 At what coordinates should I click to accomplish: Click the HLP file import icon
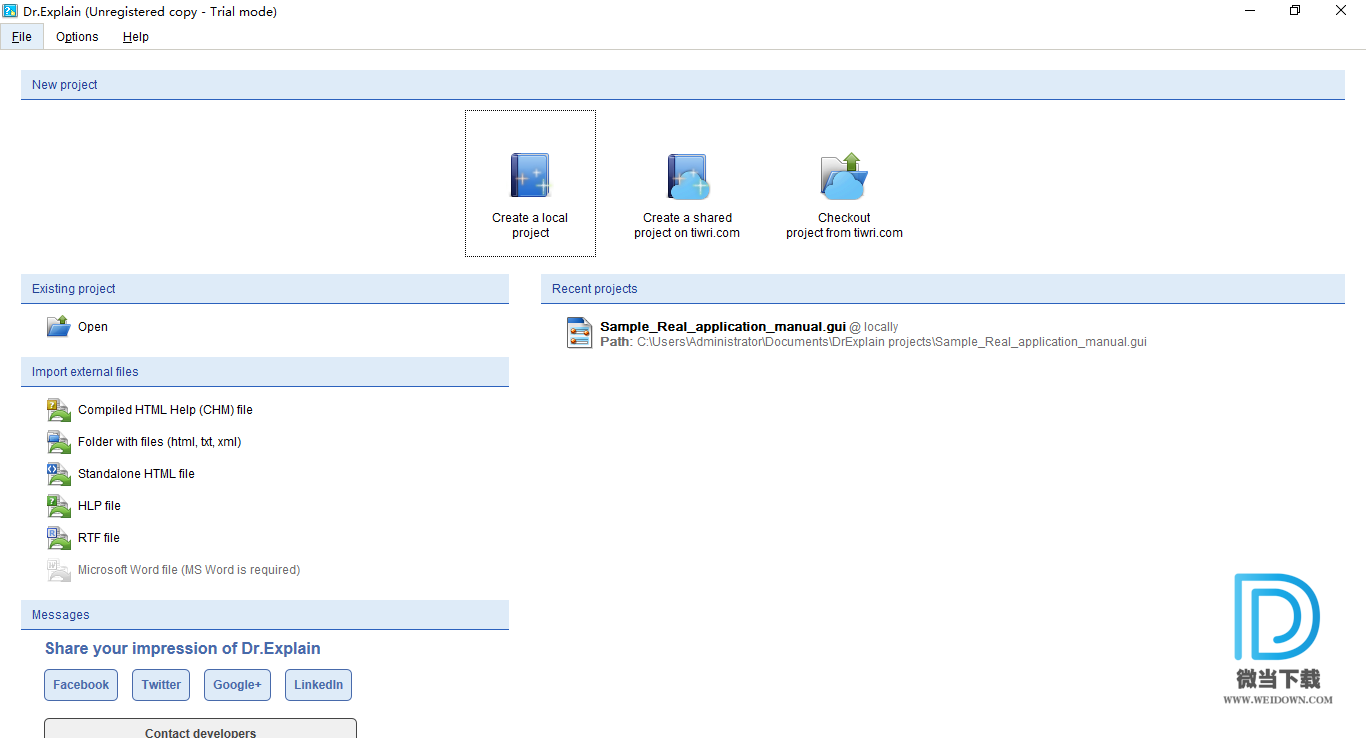(59, 505)
